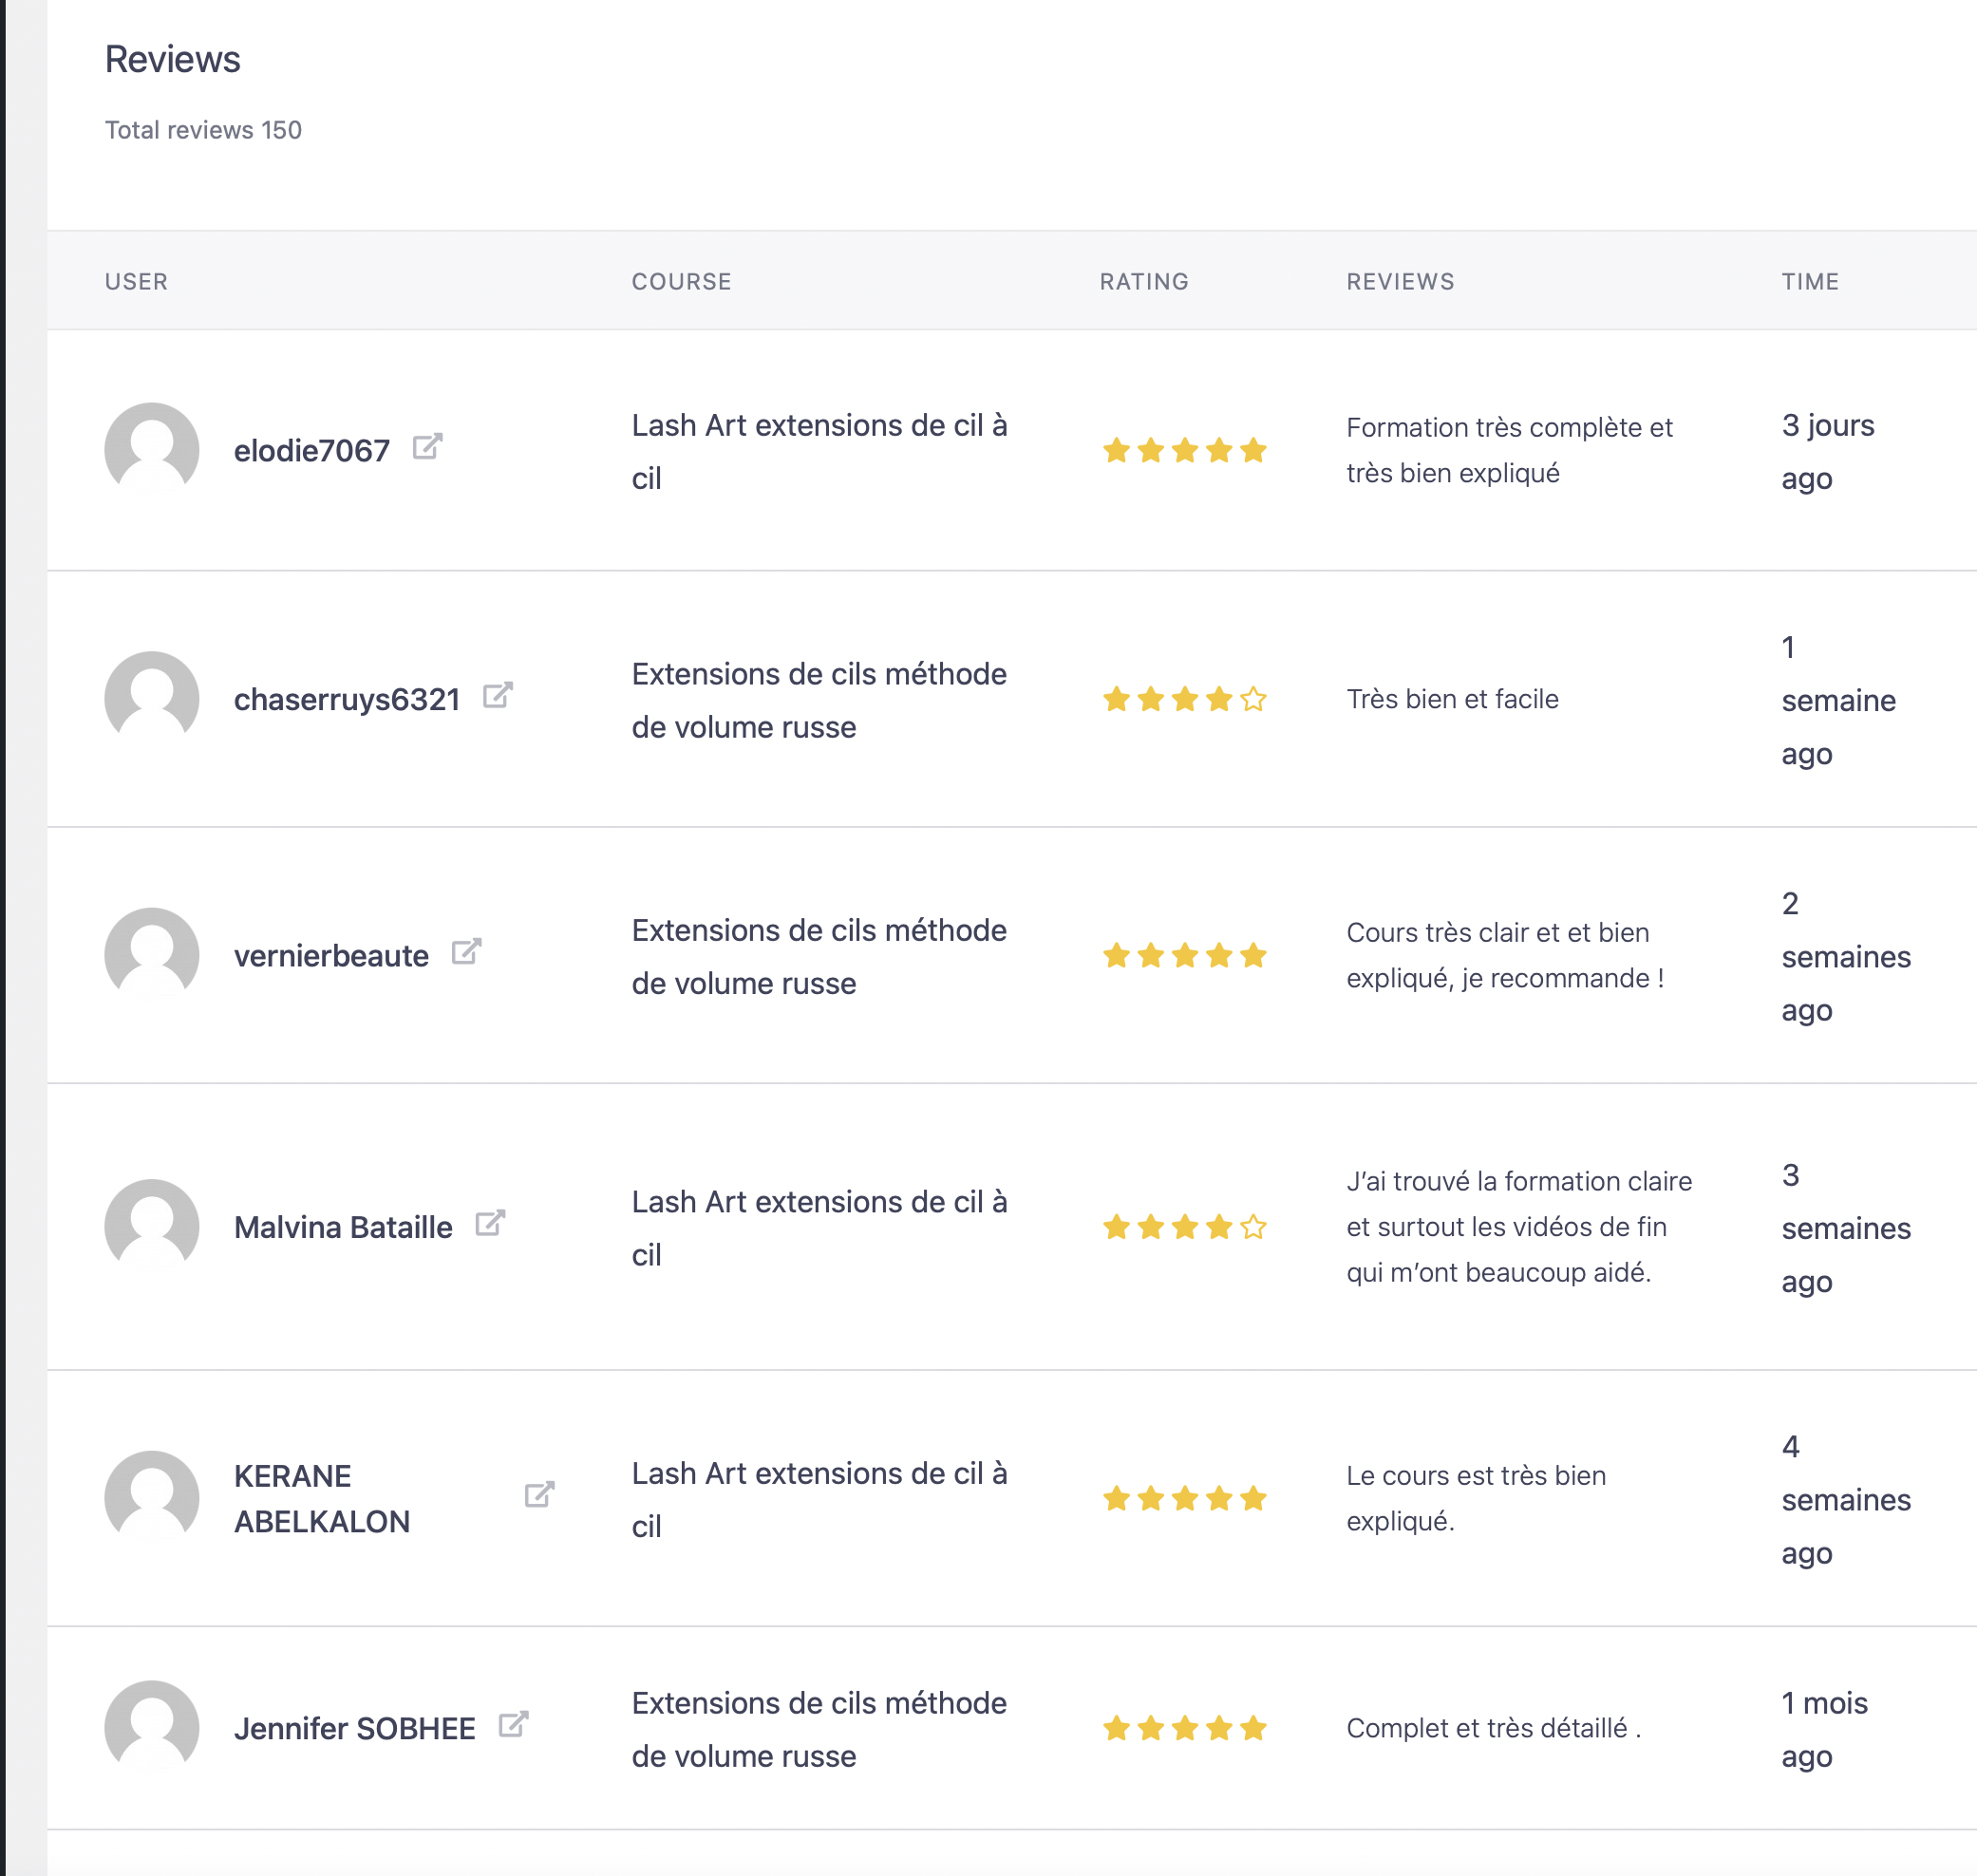The image size is (1977, 1876).
Task: Click the name Jennifer SOBHEE
Action: [354, 1728]
